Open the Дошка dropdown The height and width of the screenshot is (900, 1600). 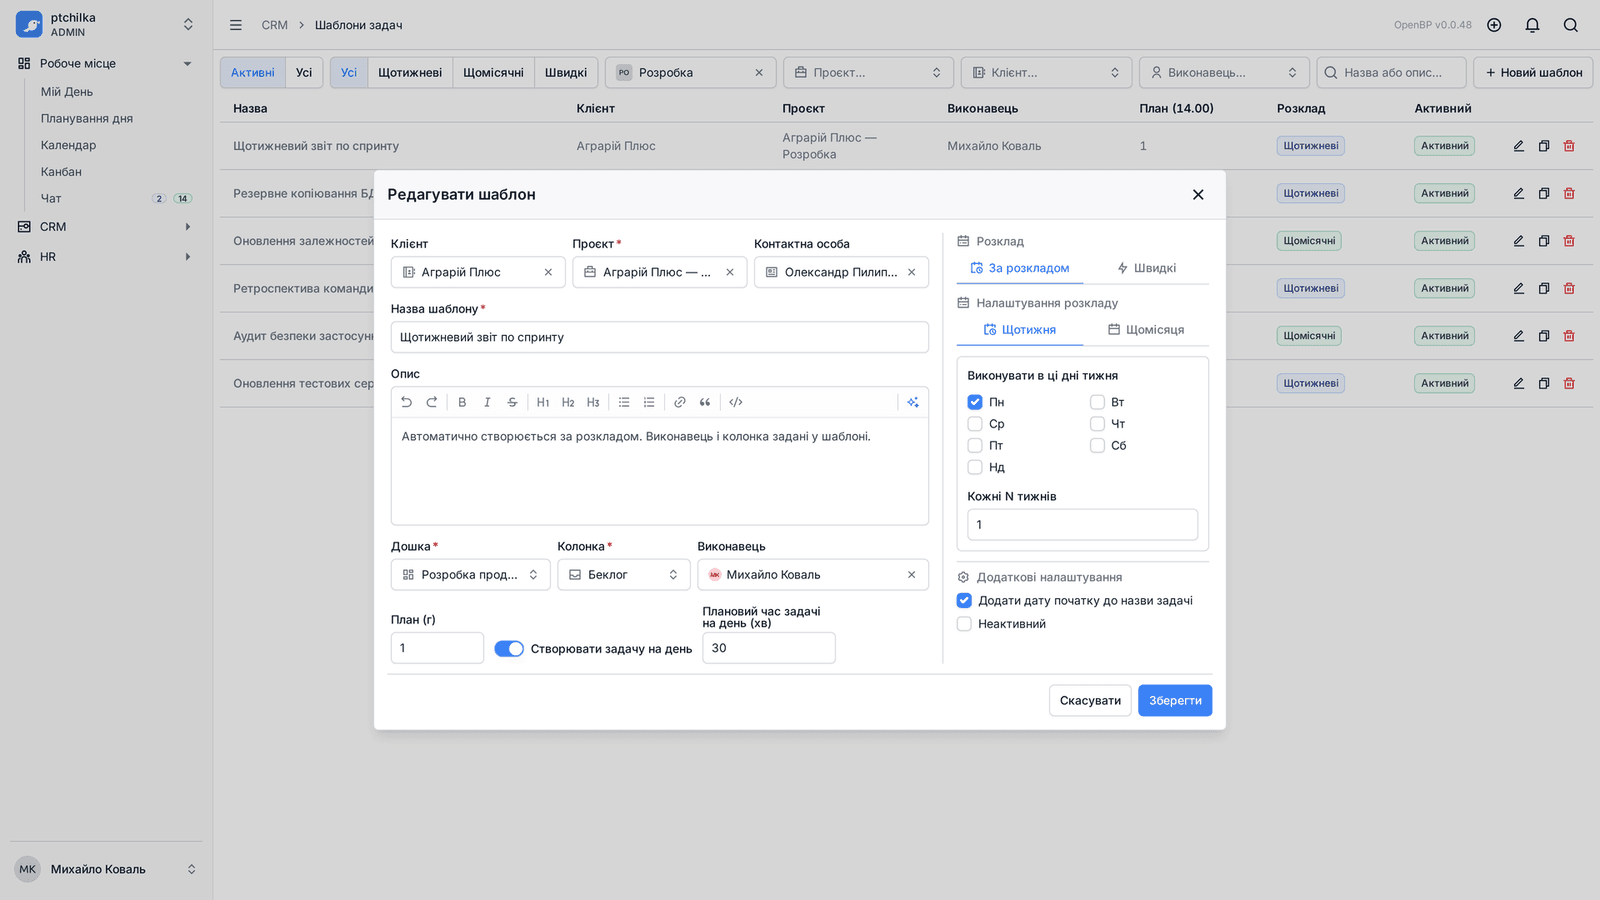point(470,575)
